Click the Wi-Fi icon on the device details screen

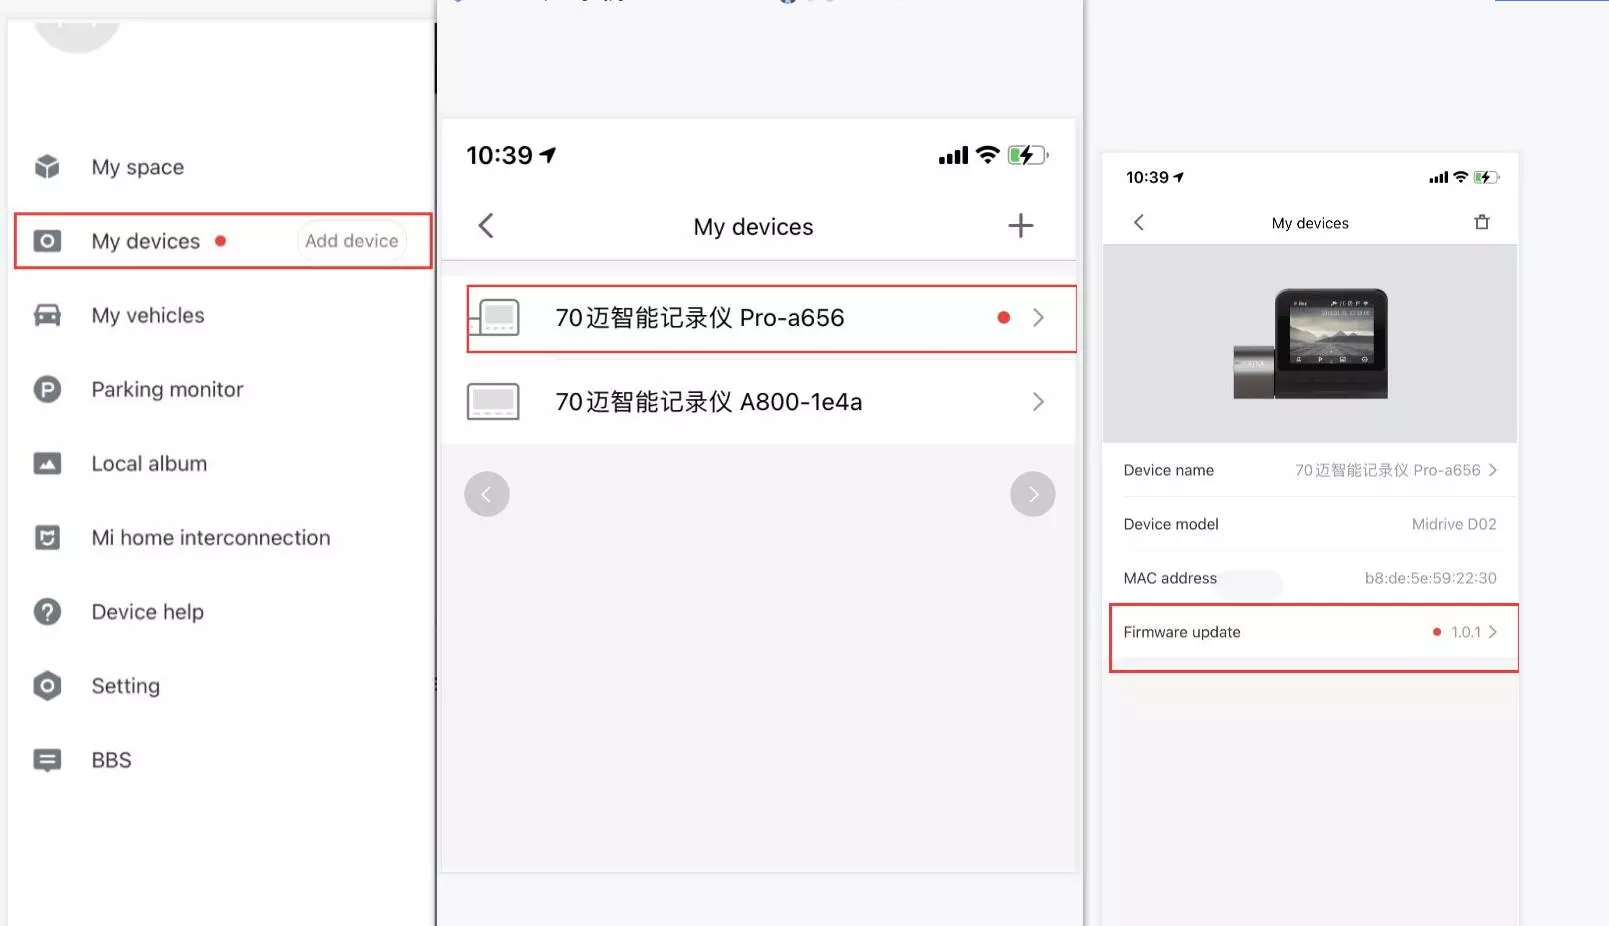(x=1460, y=177)
